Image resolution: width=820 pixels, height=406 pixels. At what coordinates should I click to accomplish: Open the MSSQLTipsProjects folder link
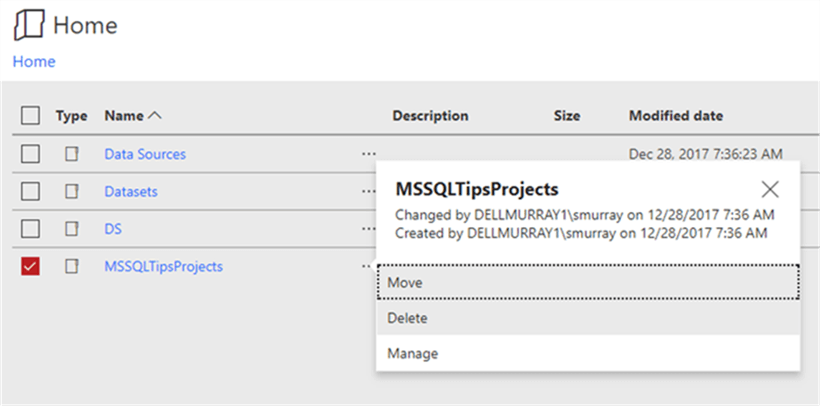[164, 267]
